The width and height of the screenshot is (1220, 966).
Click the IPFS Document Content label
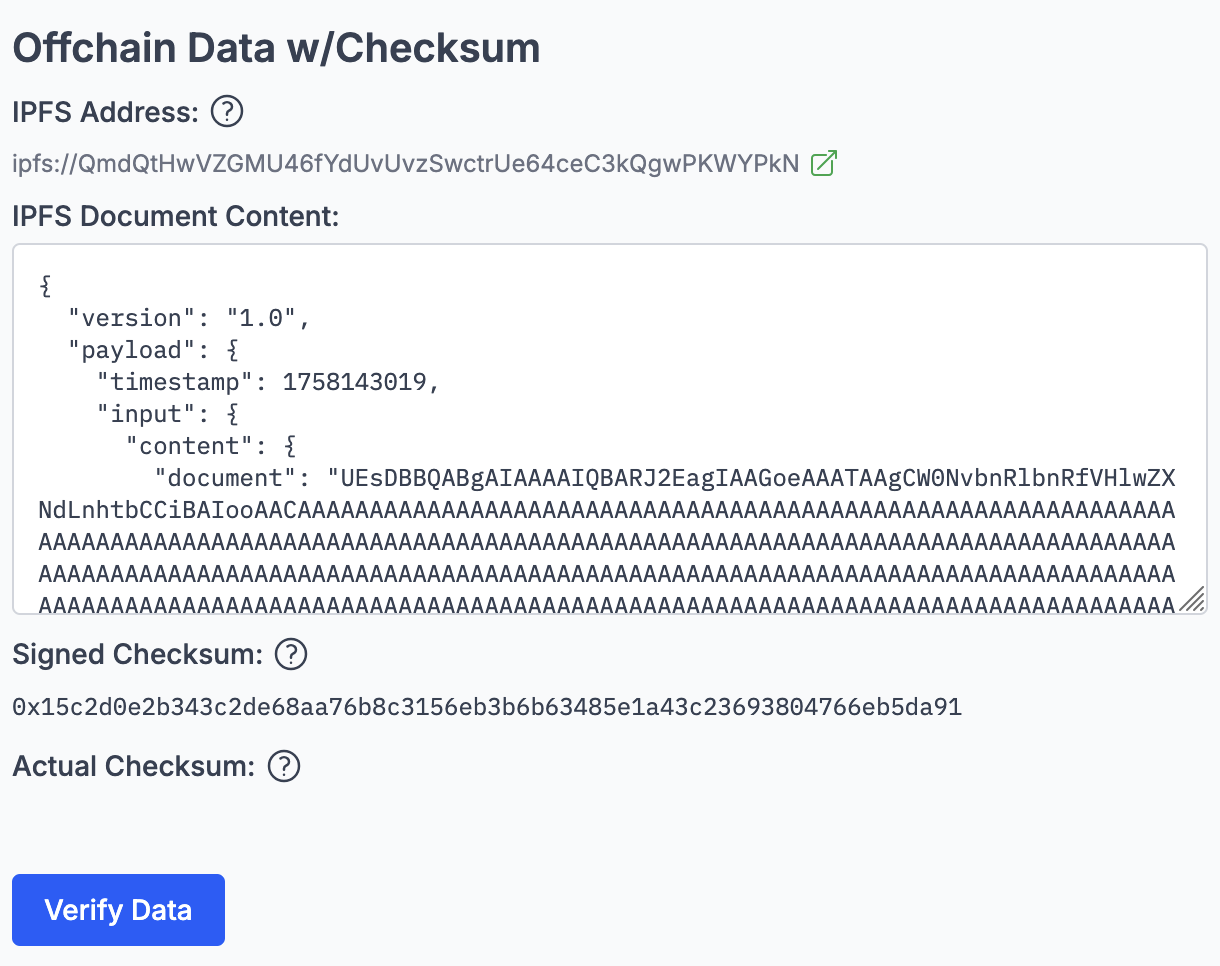[x=176, y=216]
